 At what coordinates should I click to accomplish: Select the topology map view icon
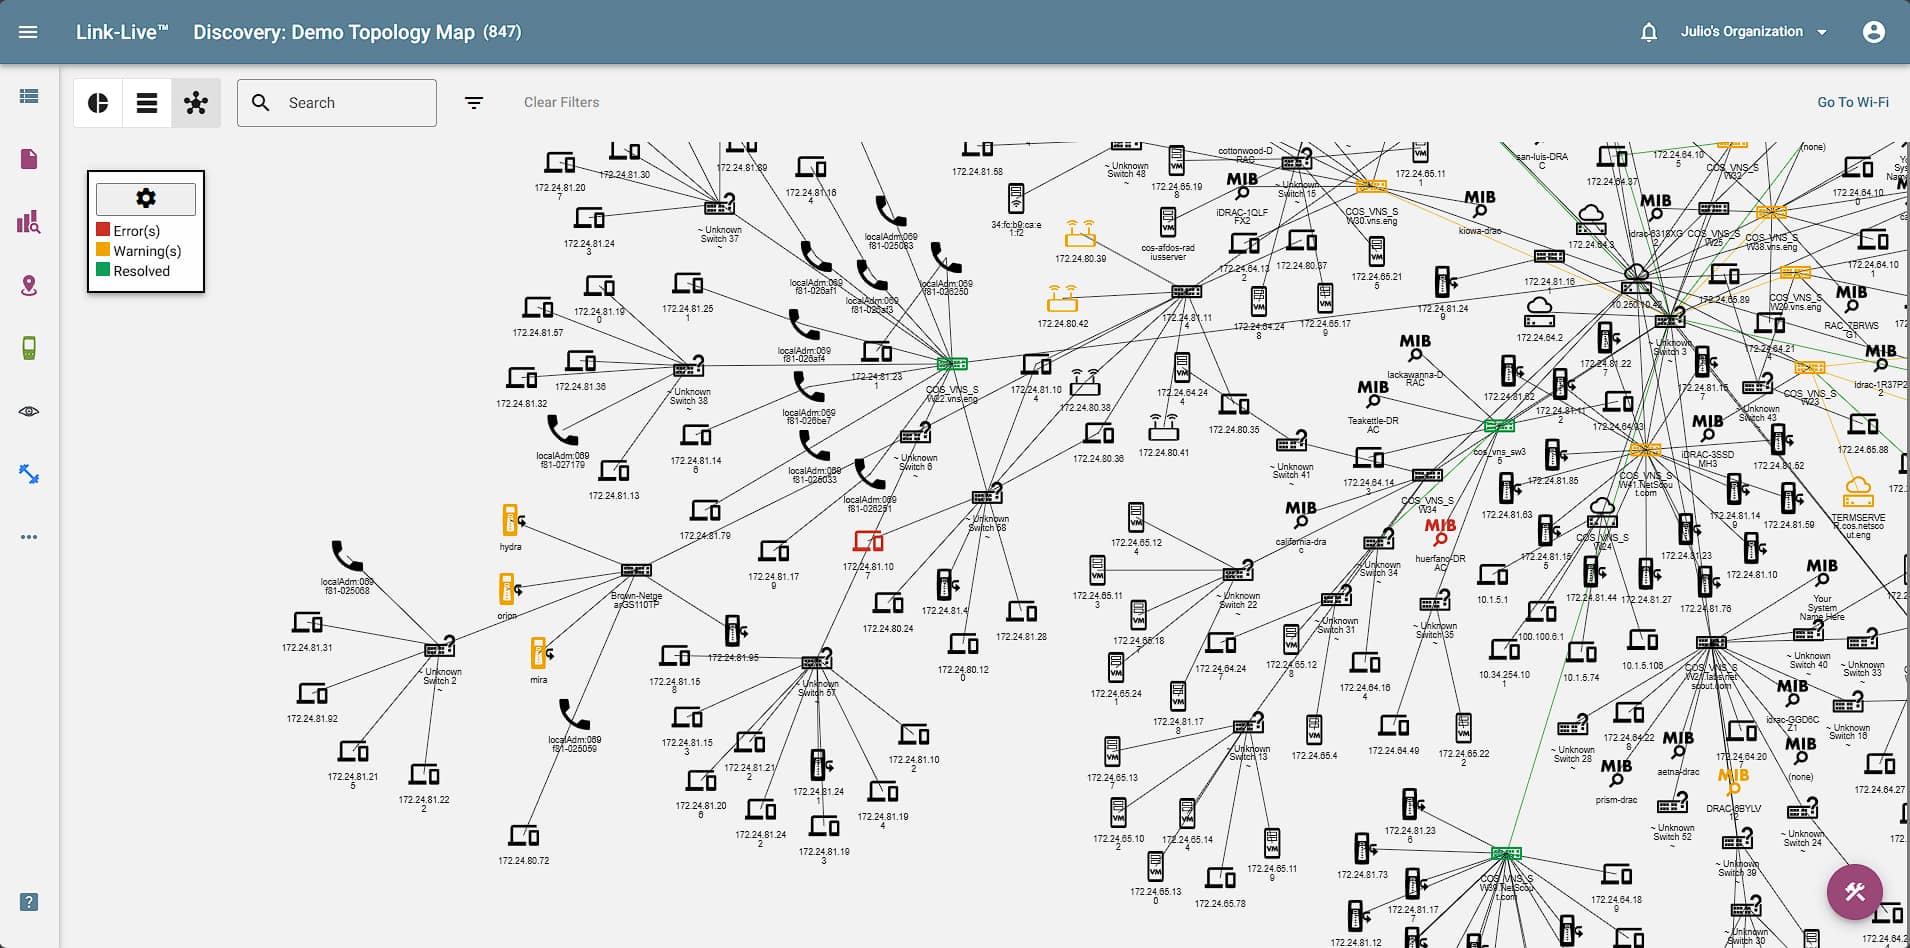[196, 102]
